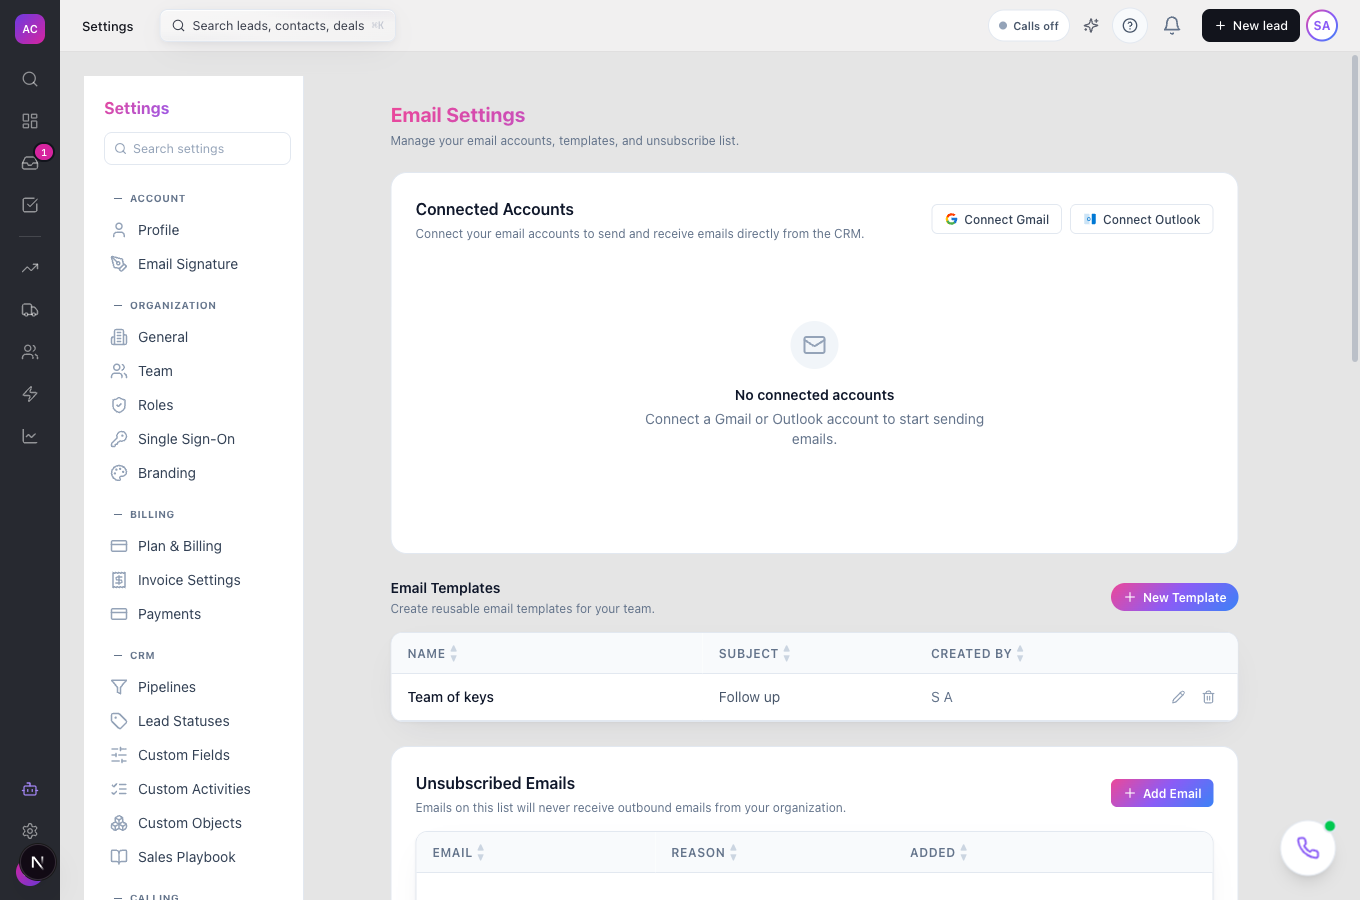The width and height of the screenshot is (1360, 900).
Task: Open Custom Fields settings
Action: [x=197, y=755]
